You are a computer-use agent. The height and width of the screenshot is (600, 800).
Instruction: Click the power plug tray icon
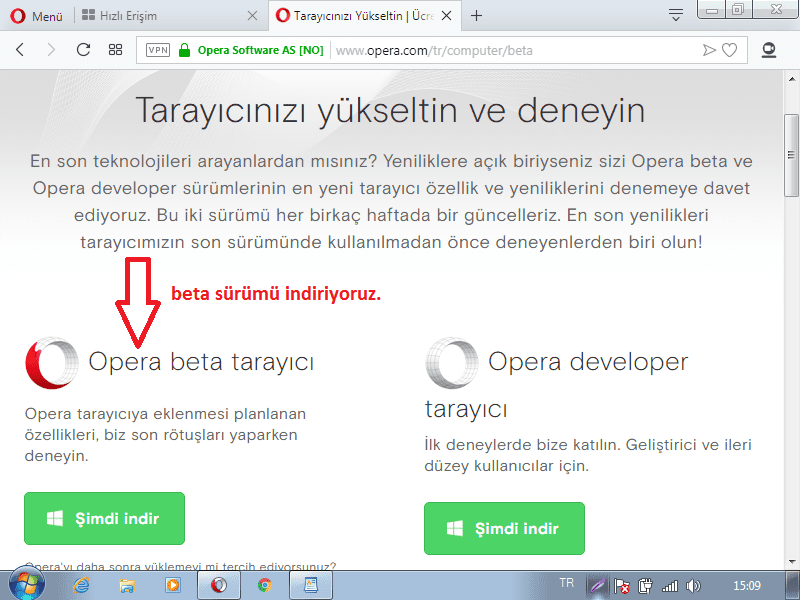(x=645, y=586)
